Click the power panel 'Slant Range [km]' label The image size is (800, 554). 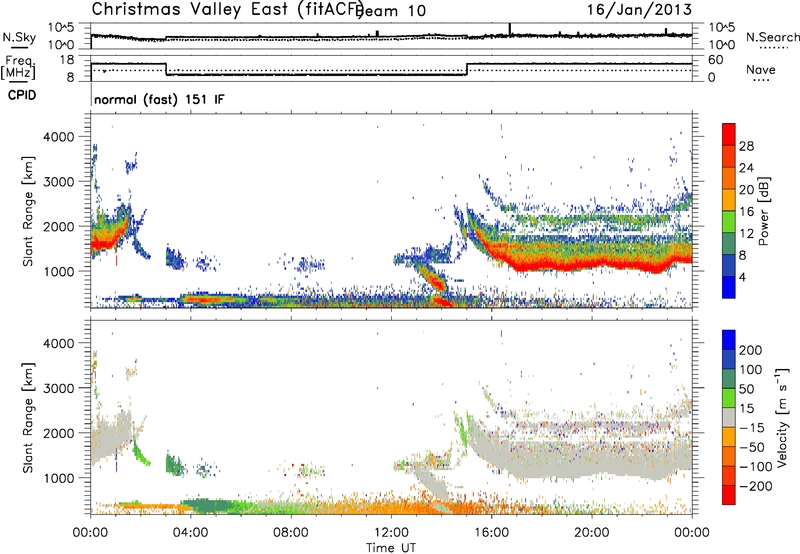coord(28,211)
